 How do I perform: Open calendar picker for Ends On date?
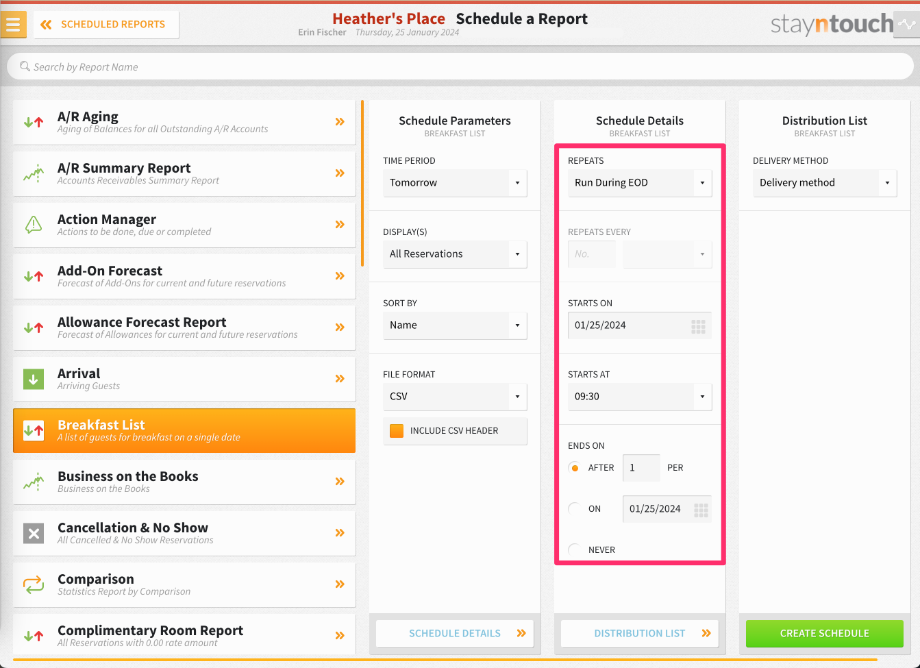pos(701,510)
